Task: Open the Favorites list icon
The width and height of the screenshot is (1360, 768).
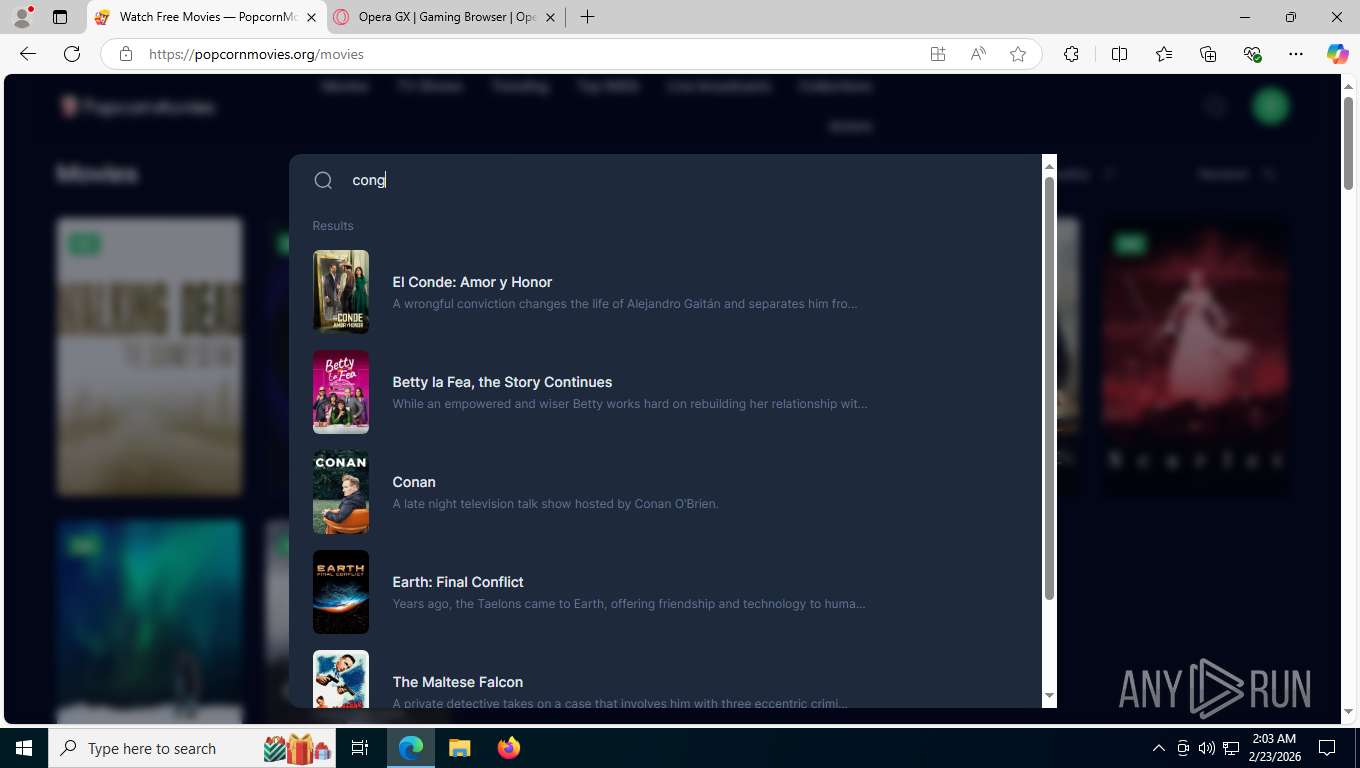Action: tap(1164, 54)
